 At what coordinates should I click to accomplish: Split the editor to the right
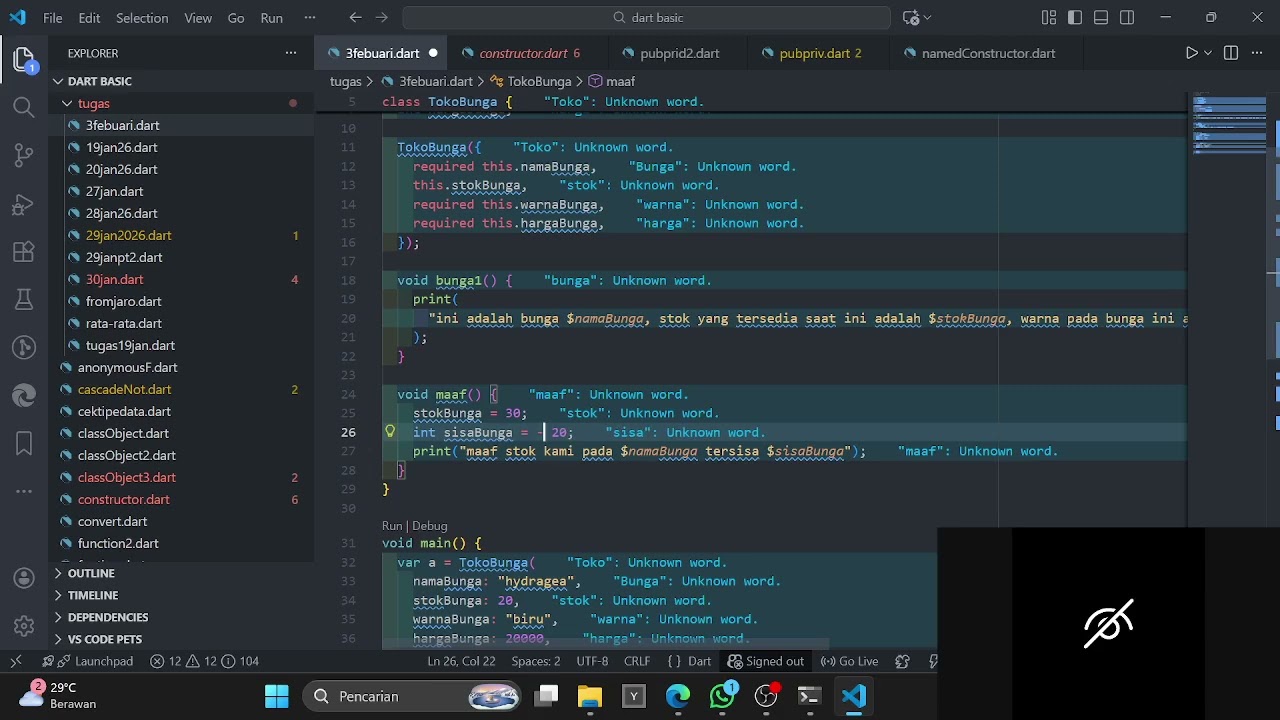(1231, 53)
